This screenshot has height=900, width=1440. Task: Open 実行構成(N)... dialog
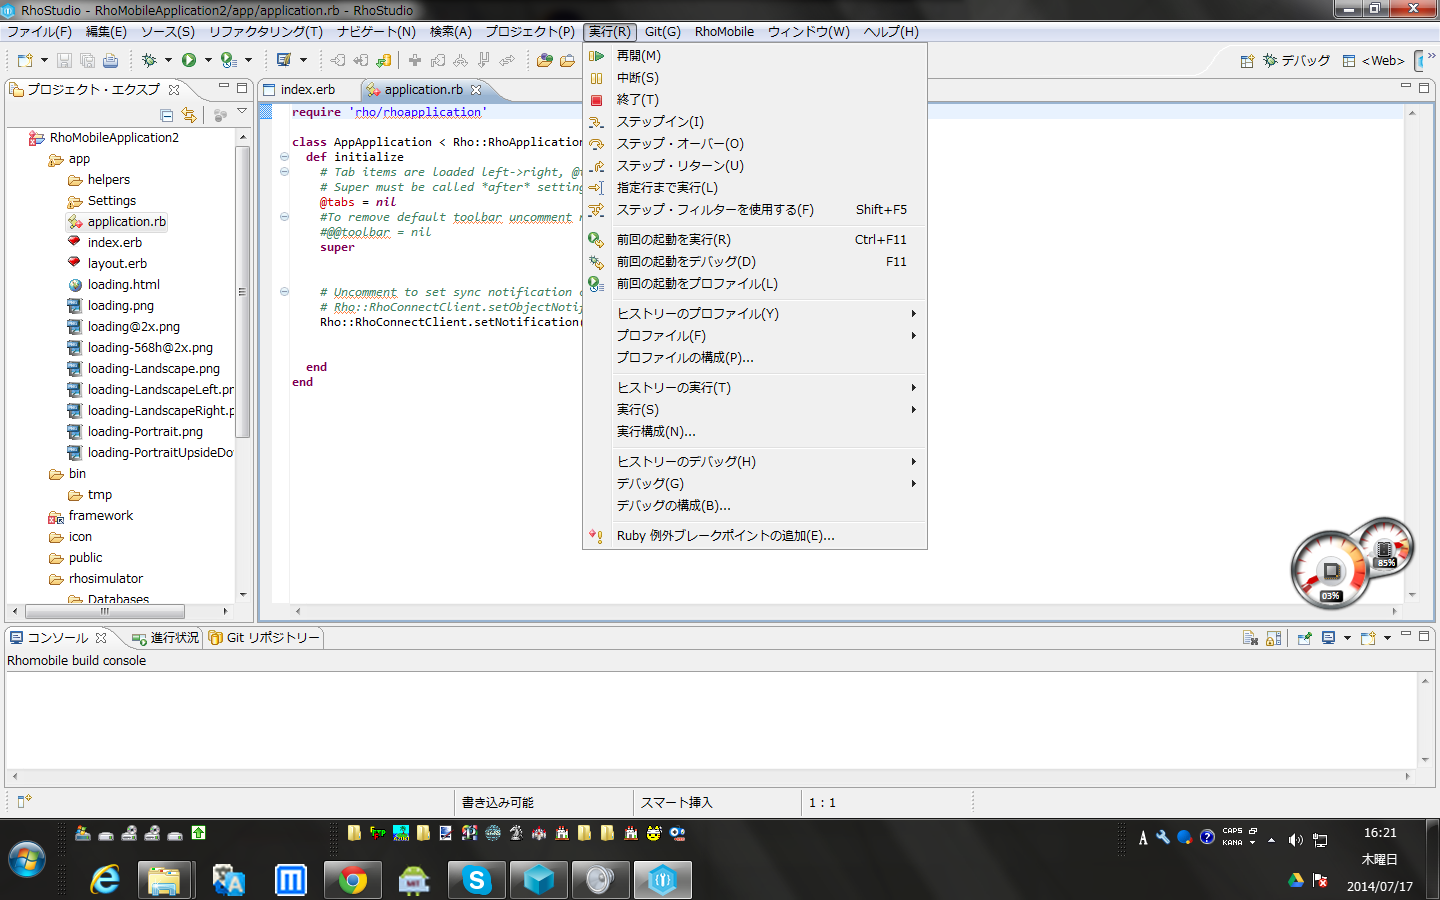[x=755, y=432]
